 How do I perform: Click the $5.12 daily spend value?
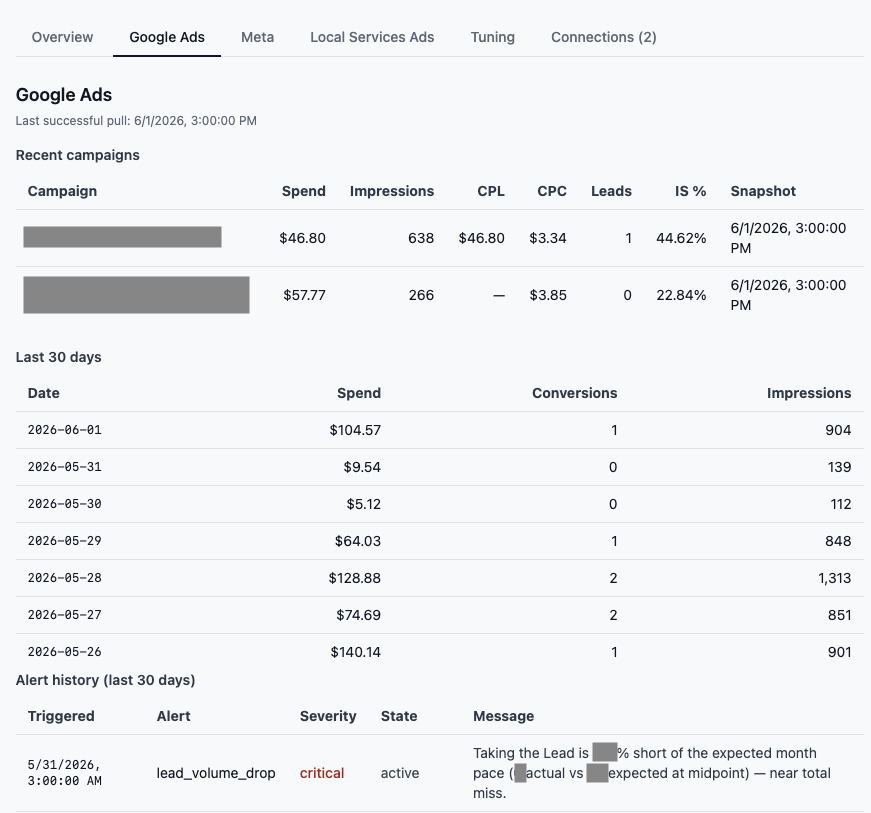point(363,504)
